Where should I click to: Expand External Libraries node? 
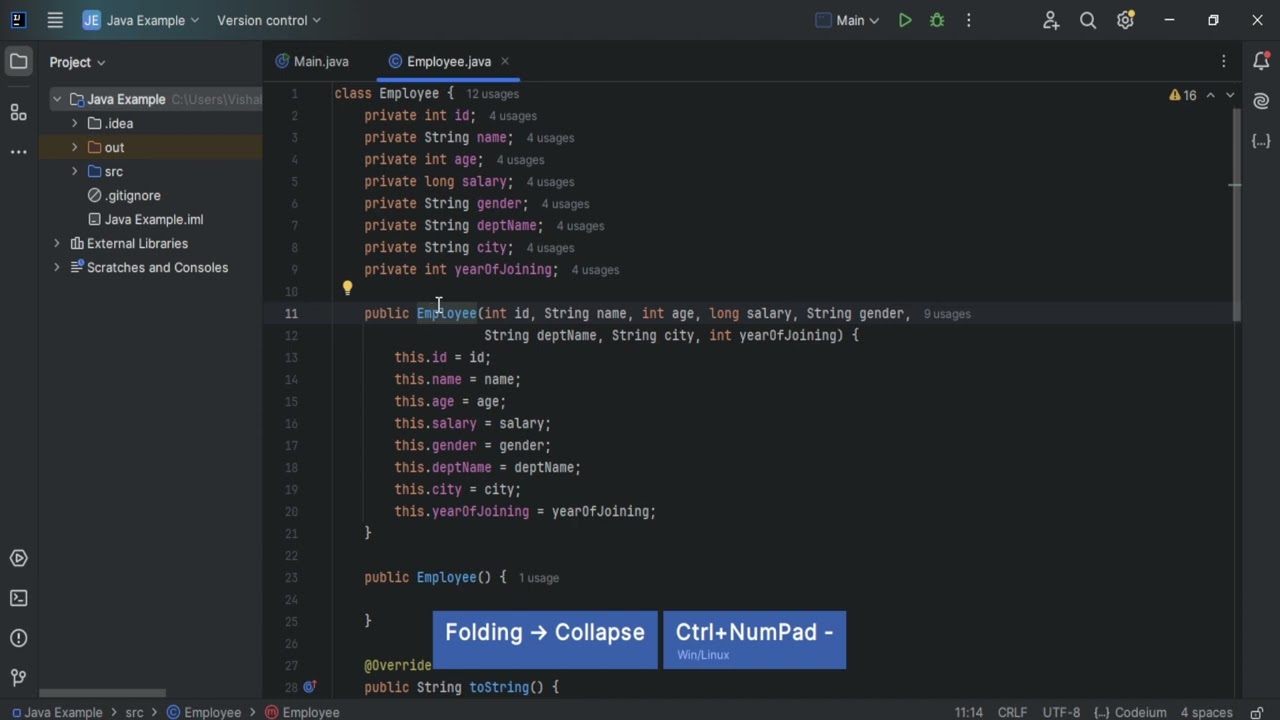(57, 243)
